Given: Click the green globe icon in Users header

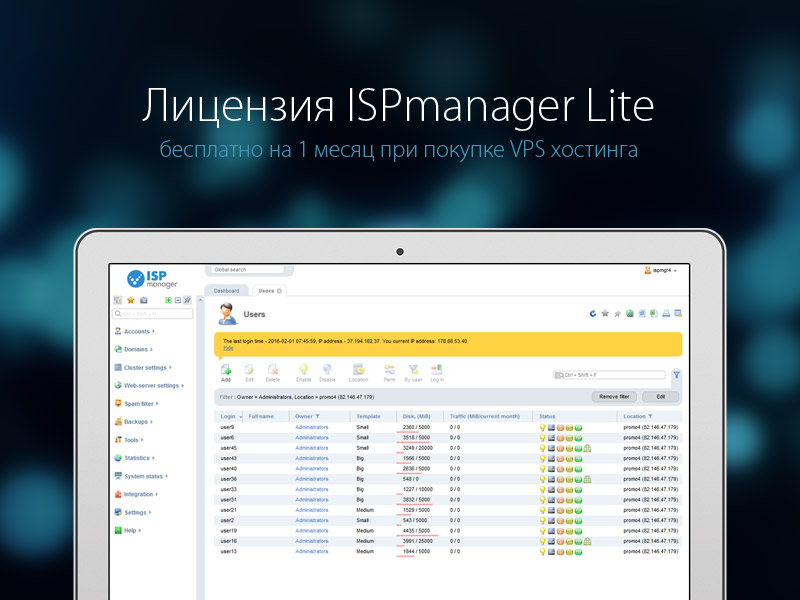Looking at the screenshot, I should (x=630, y=313).
